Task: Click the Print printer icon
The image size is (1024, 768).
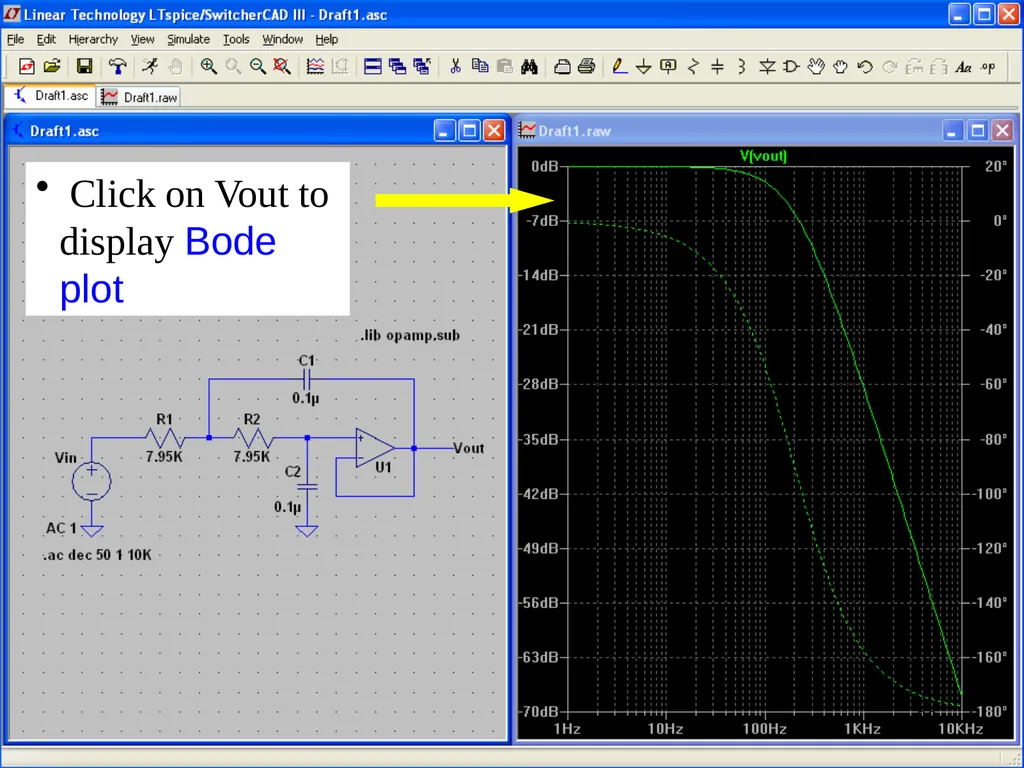Action: click(586, 66)
